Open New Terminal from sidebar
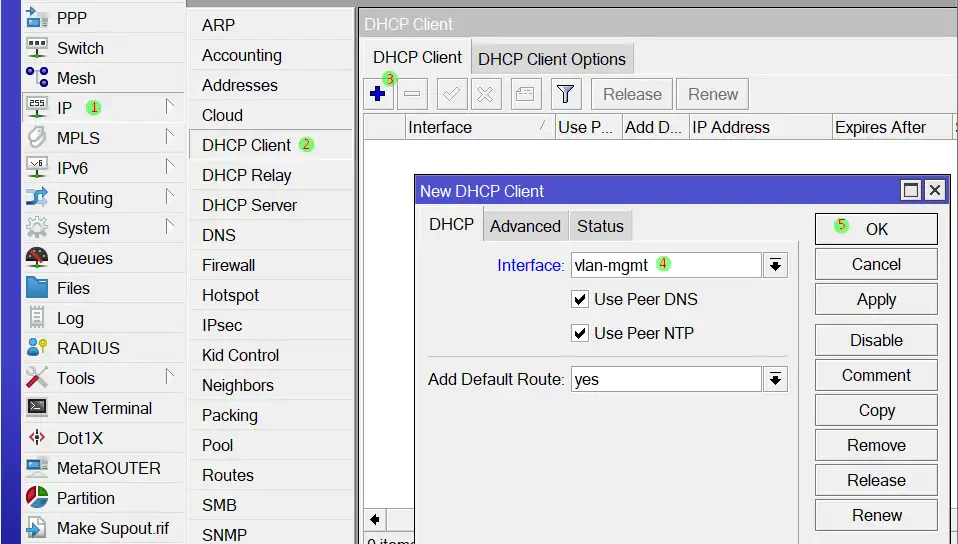 coord(104,408)
